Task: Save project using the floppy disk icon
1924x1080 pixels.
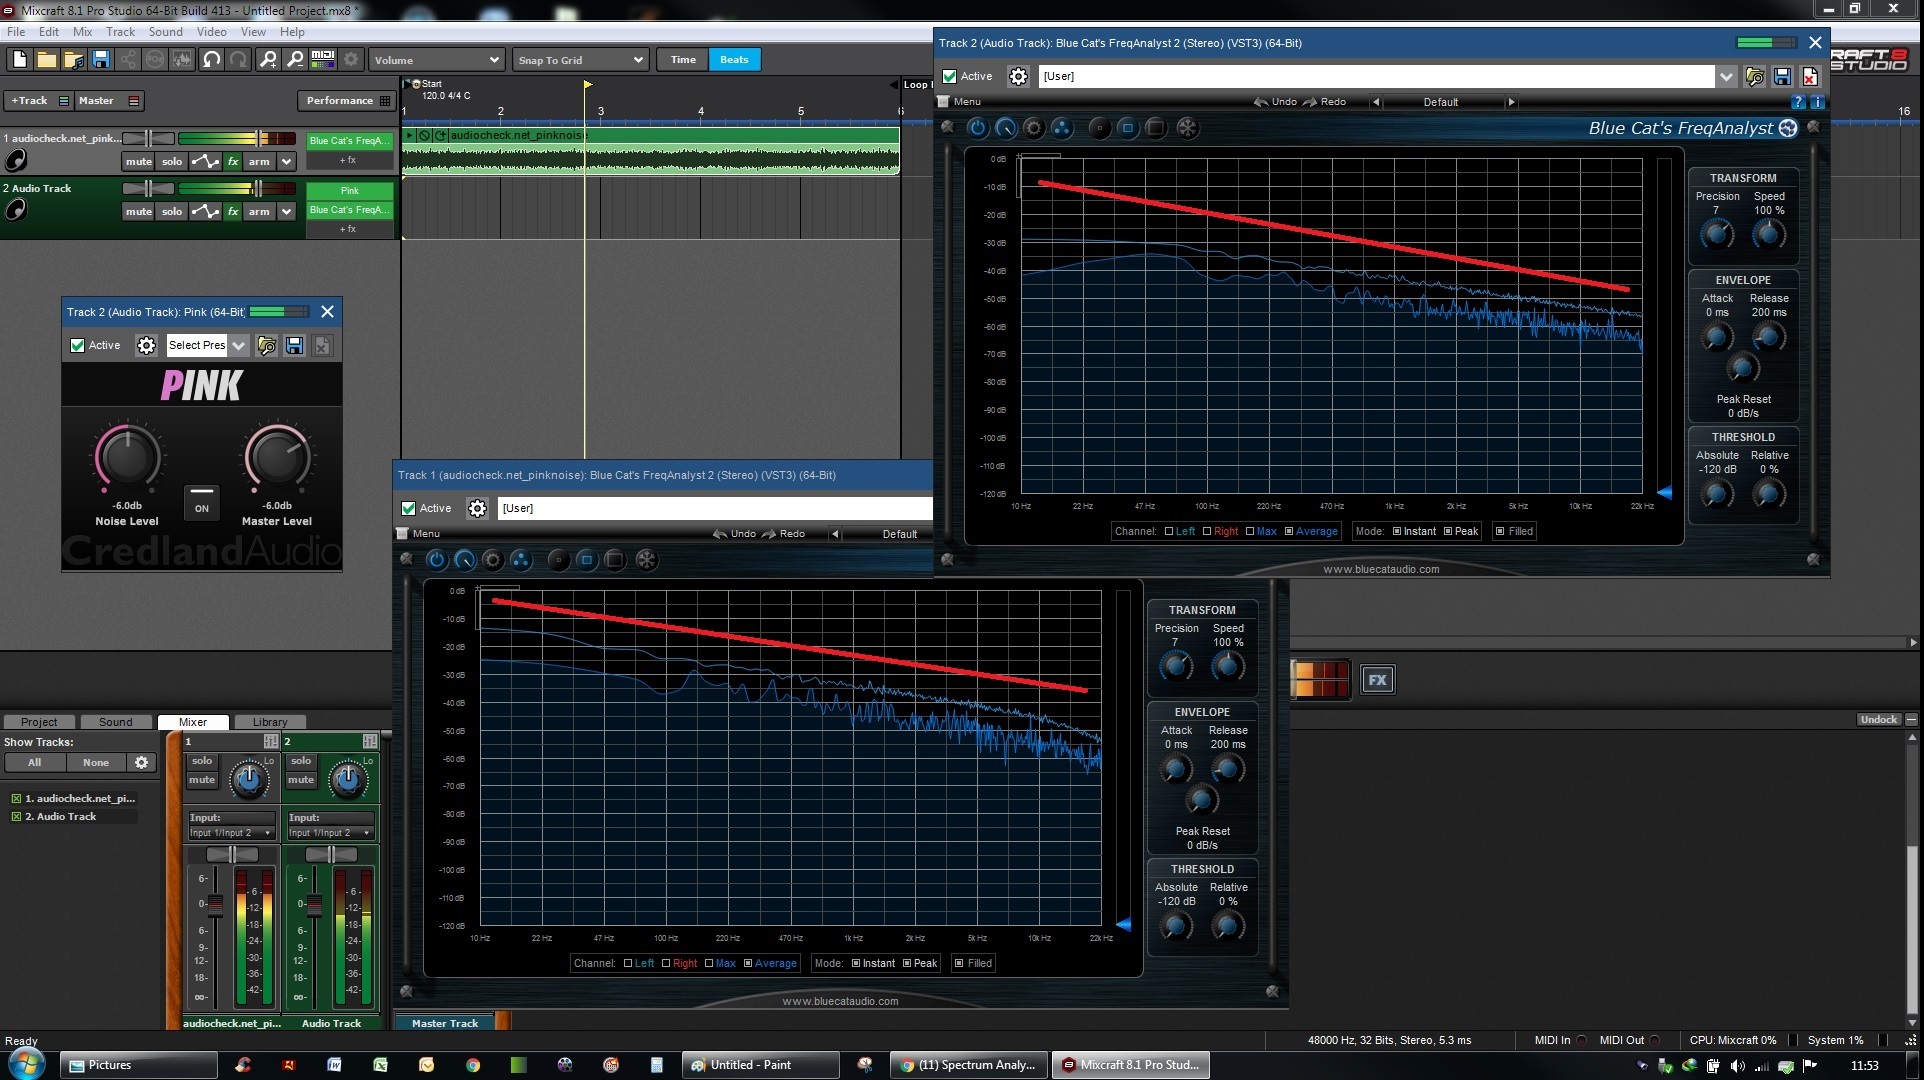Action: coord(100,60)
